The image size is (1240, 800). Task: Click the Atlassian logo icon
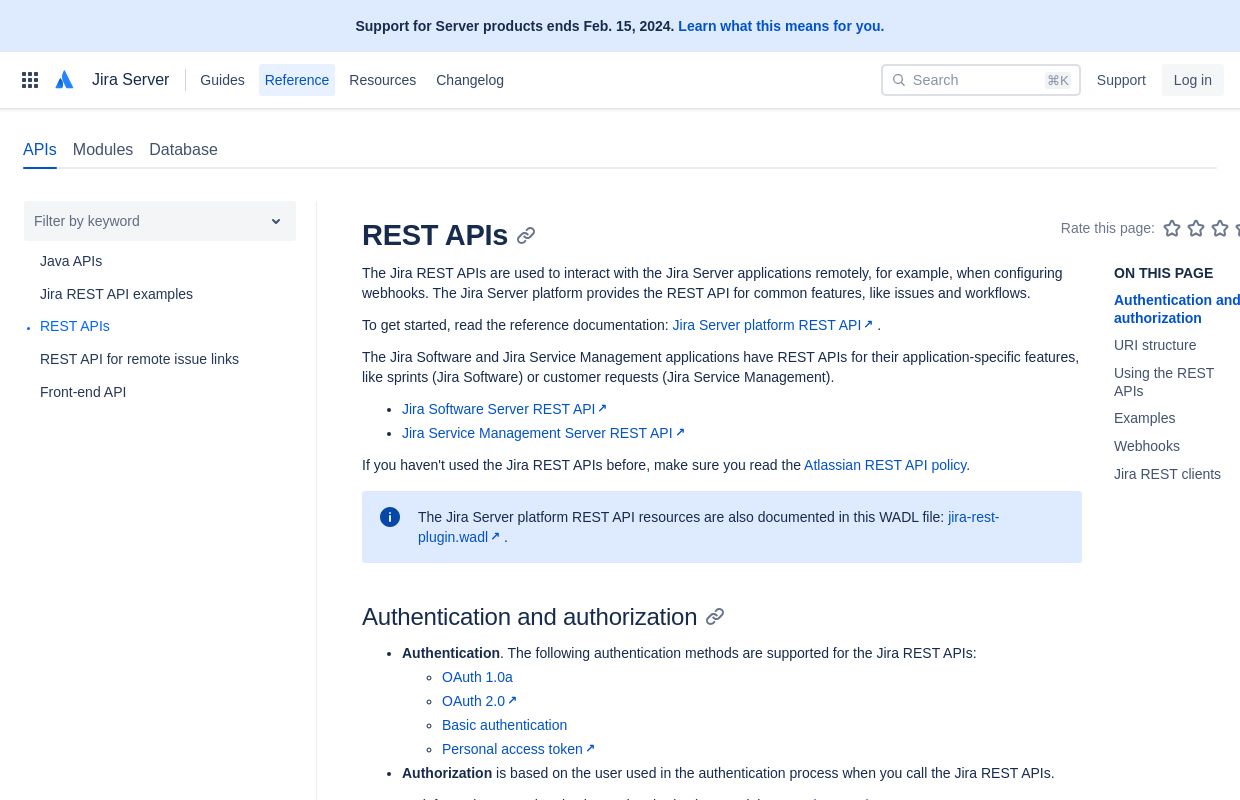(x=64, y=80)
